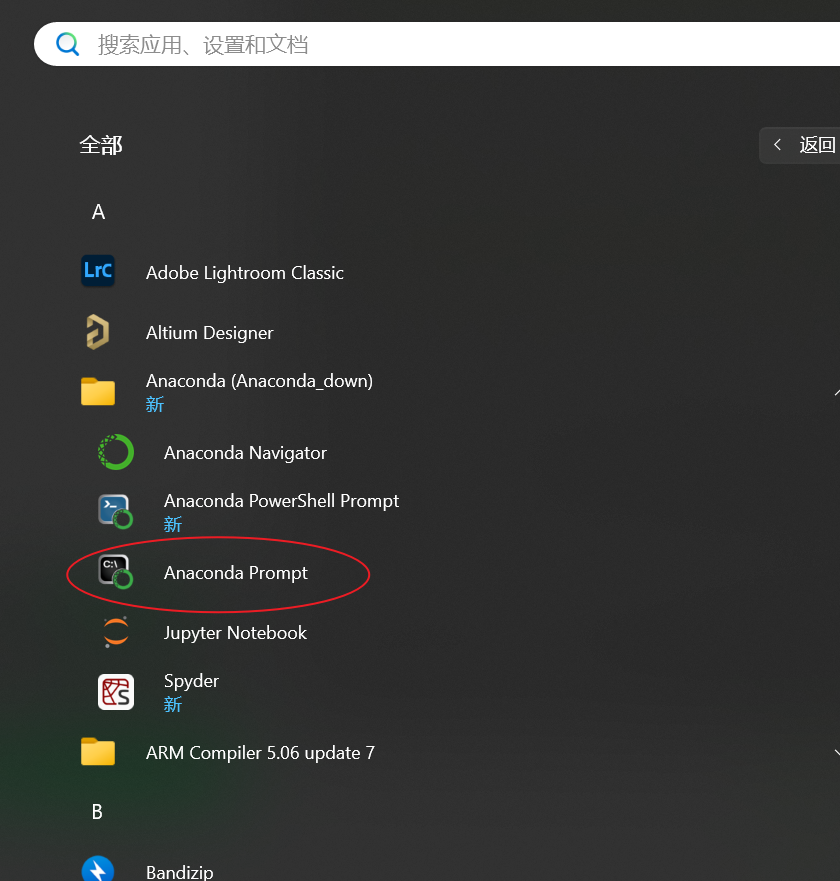Launch Anaconda Navigator by its label
Screen dimensions: 840x881
pos(245,453)
